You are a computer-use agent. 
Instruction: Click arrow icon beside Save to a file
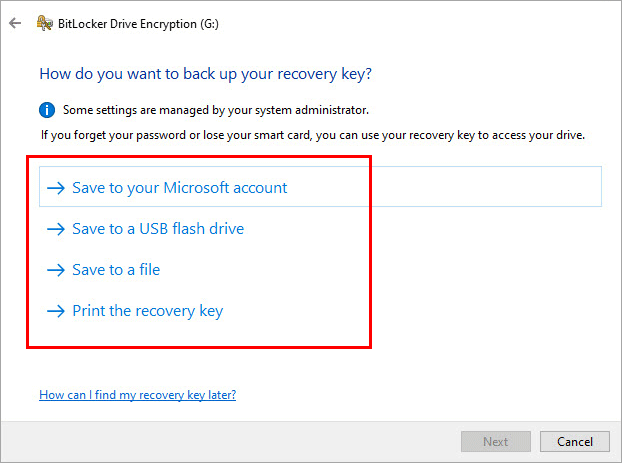point(56,270)
